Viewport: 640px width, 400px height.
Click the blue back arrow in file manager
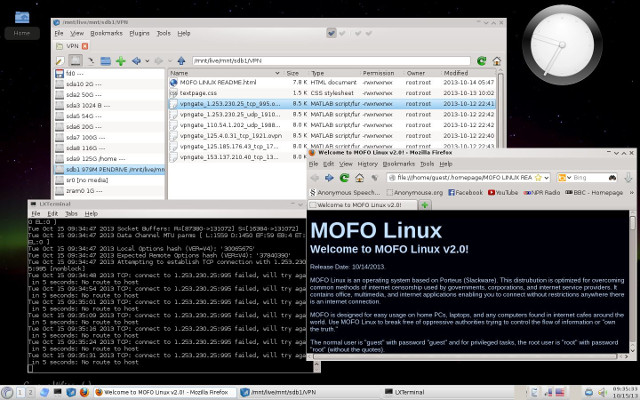pyautogui.click(x=136, y=61)
